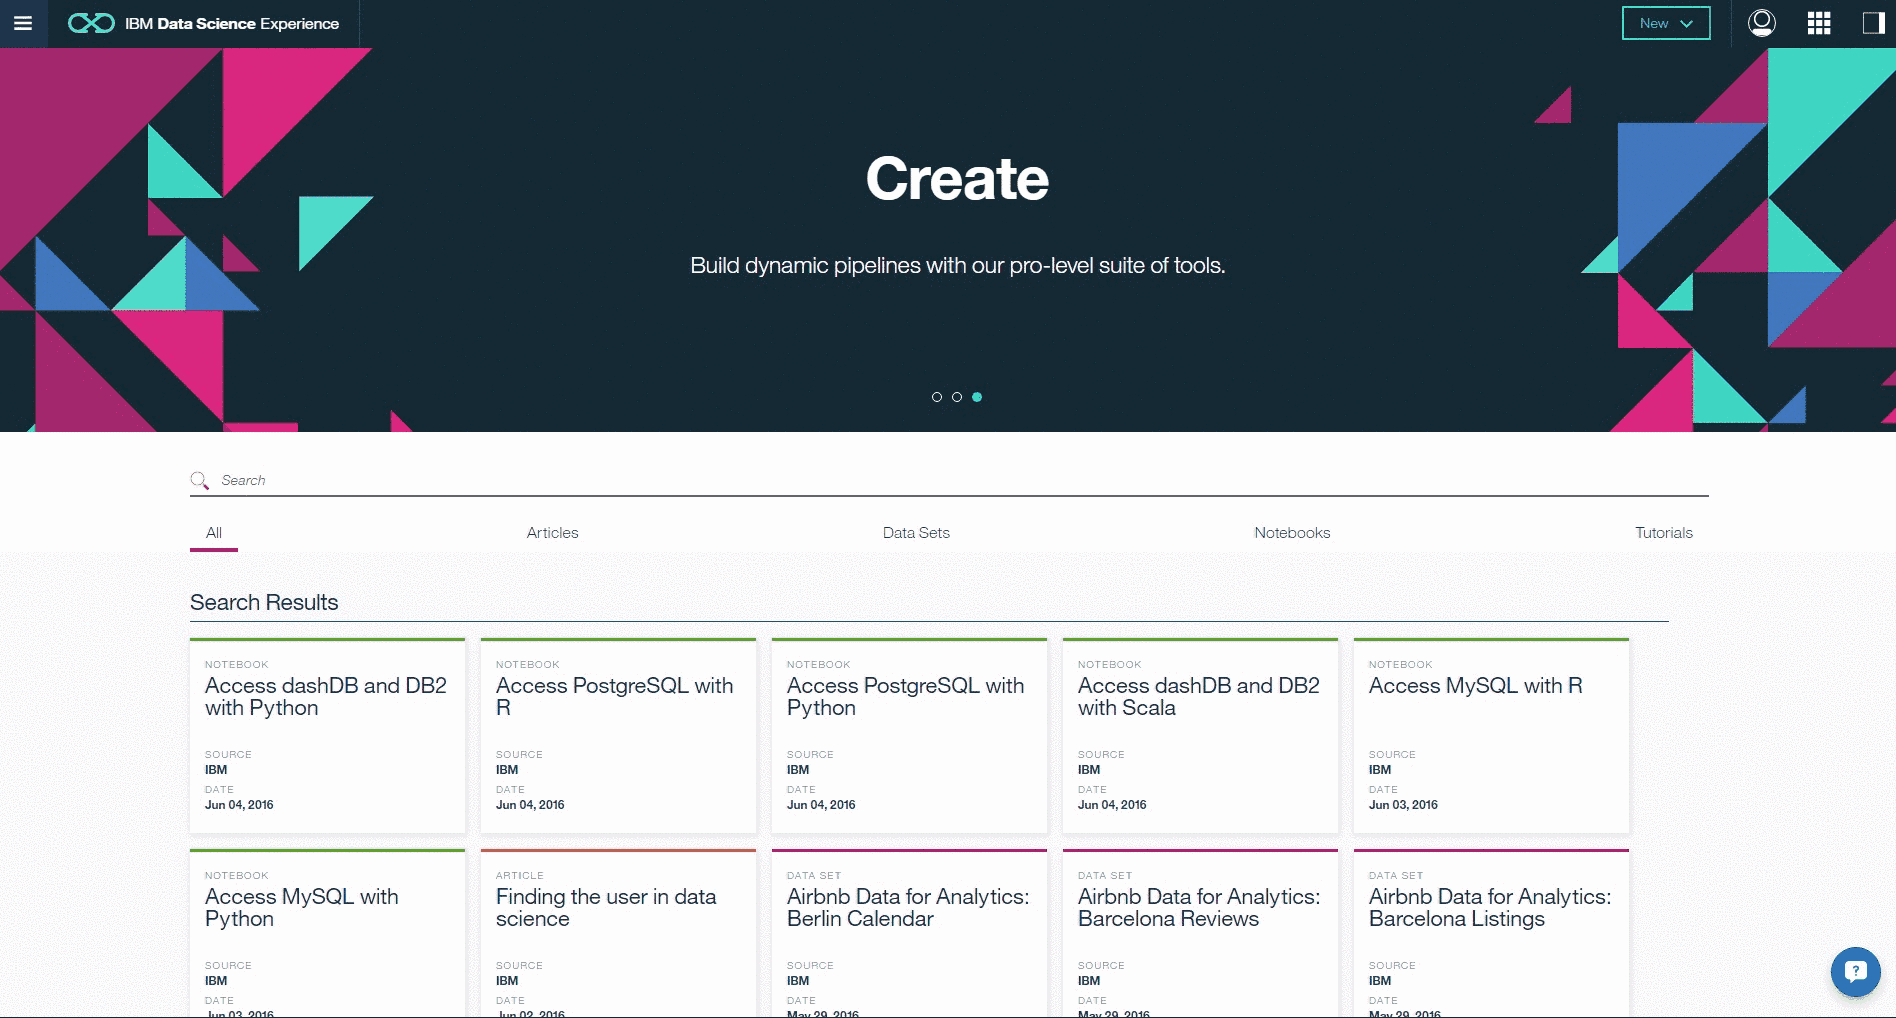Open Access MySQL with Python notebook
Image resolution: width=1896 pixels, height=1018 pixels.
(327, 933)
